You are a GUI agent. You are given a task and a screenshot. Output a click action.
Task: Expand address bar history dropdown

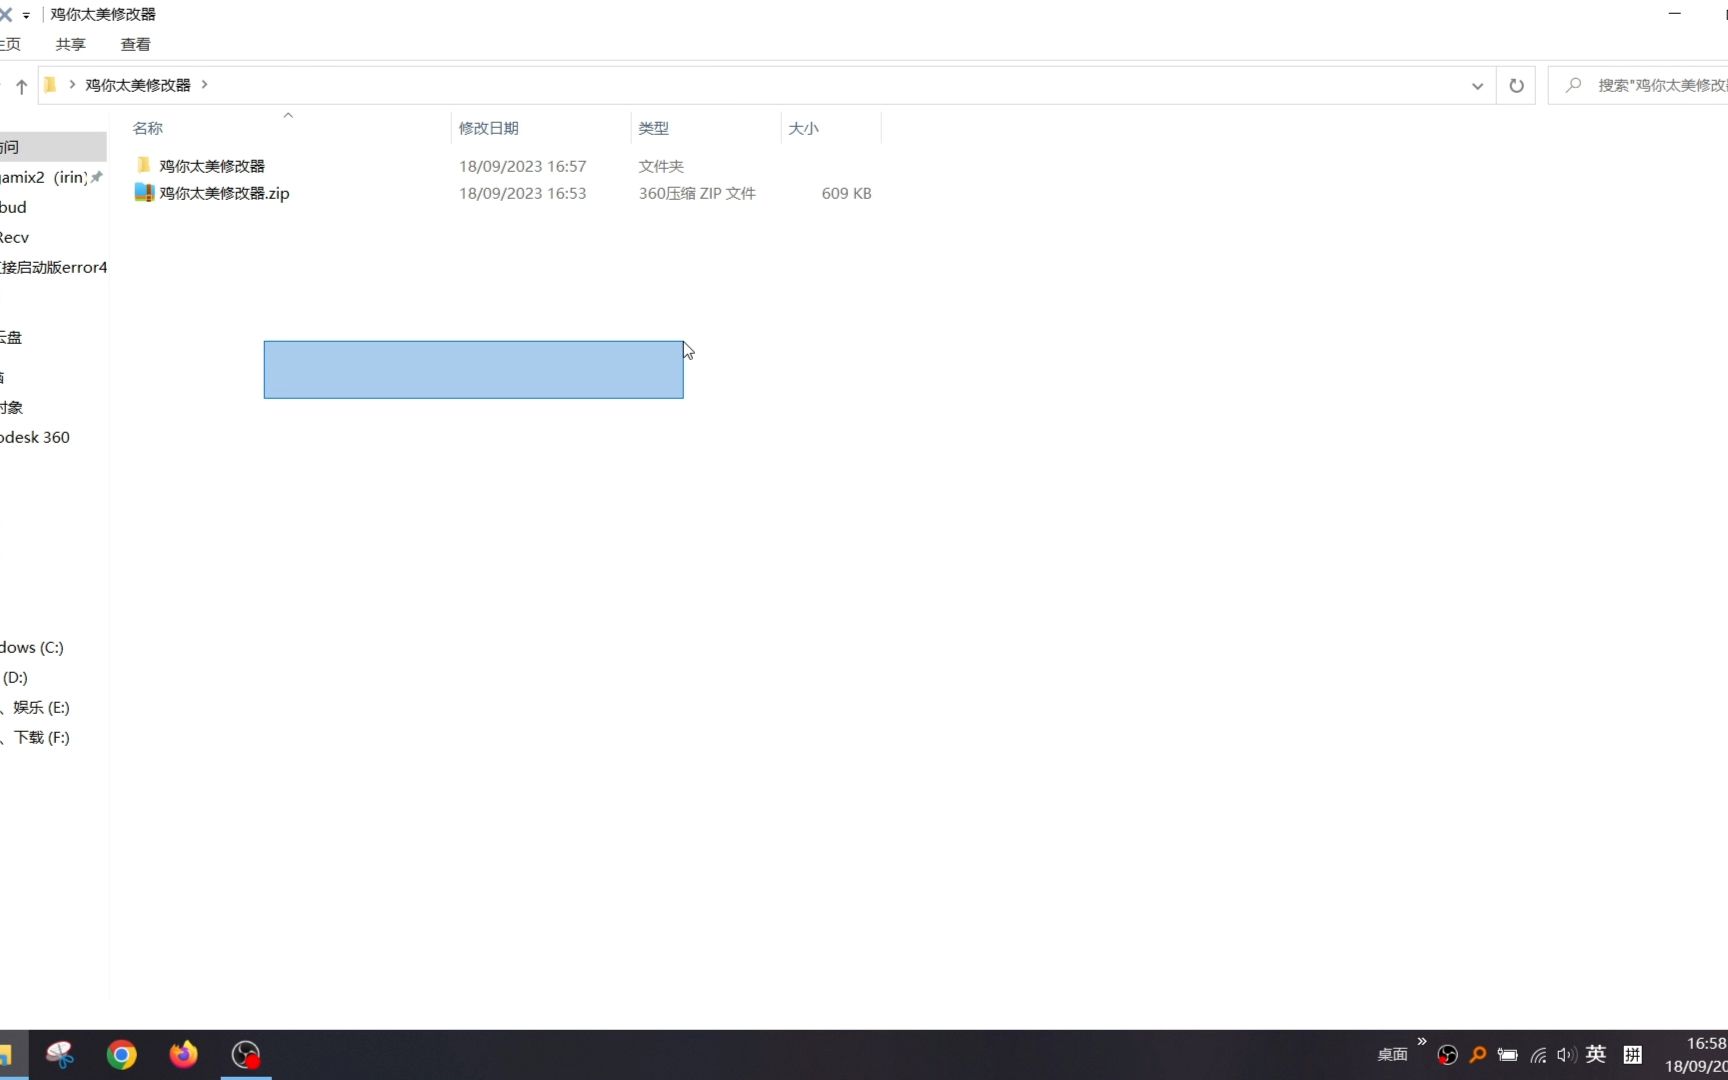[1477, 86]
